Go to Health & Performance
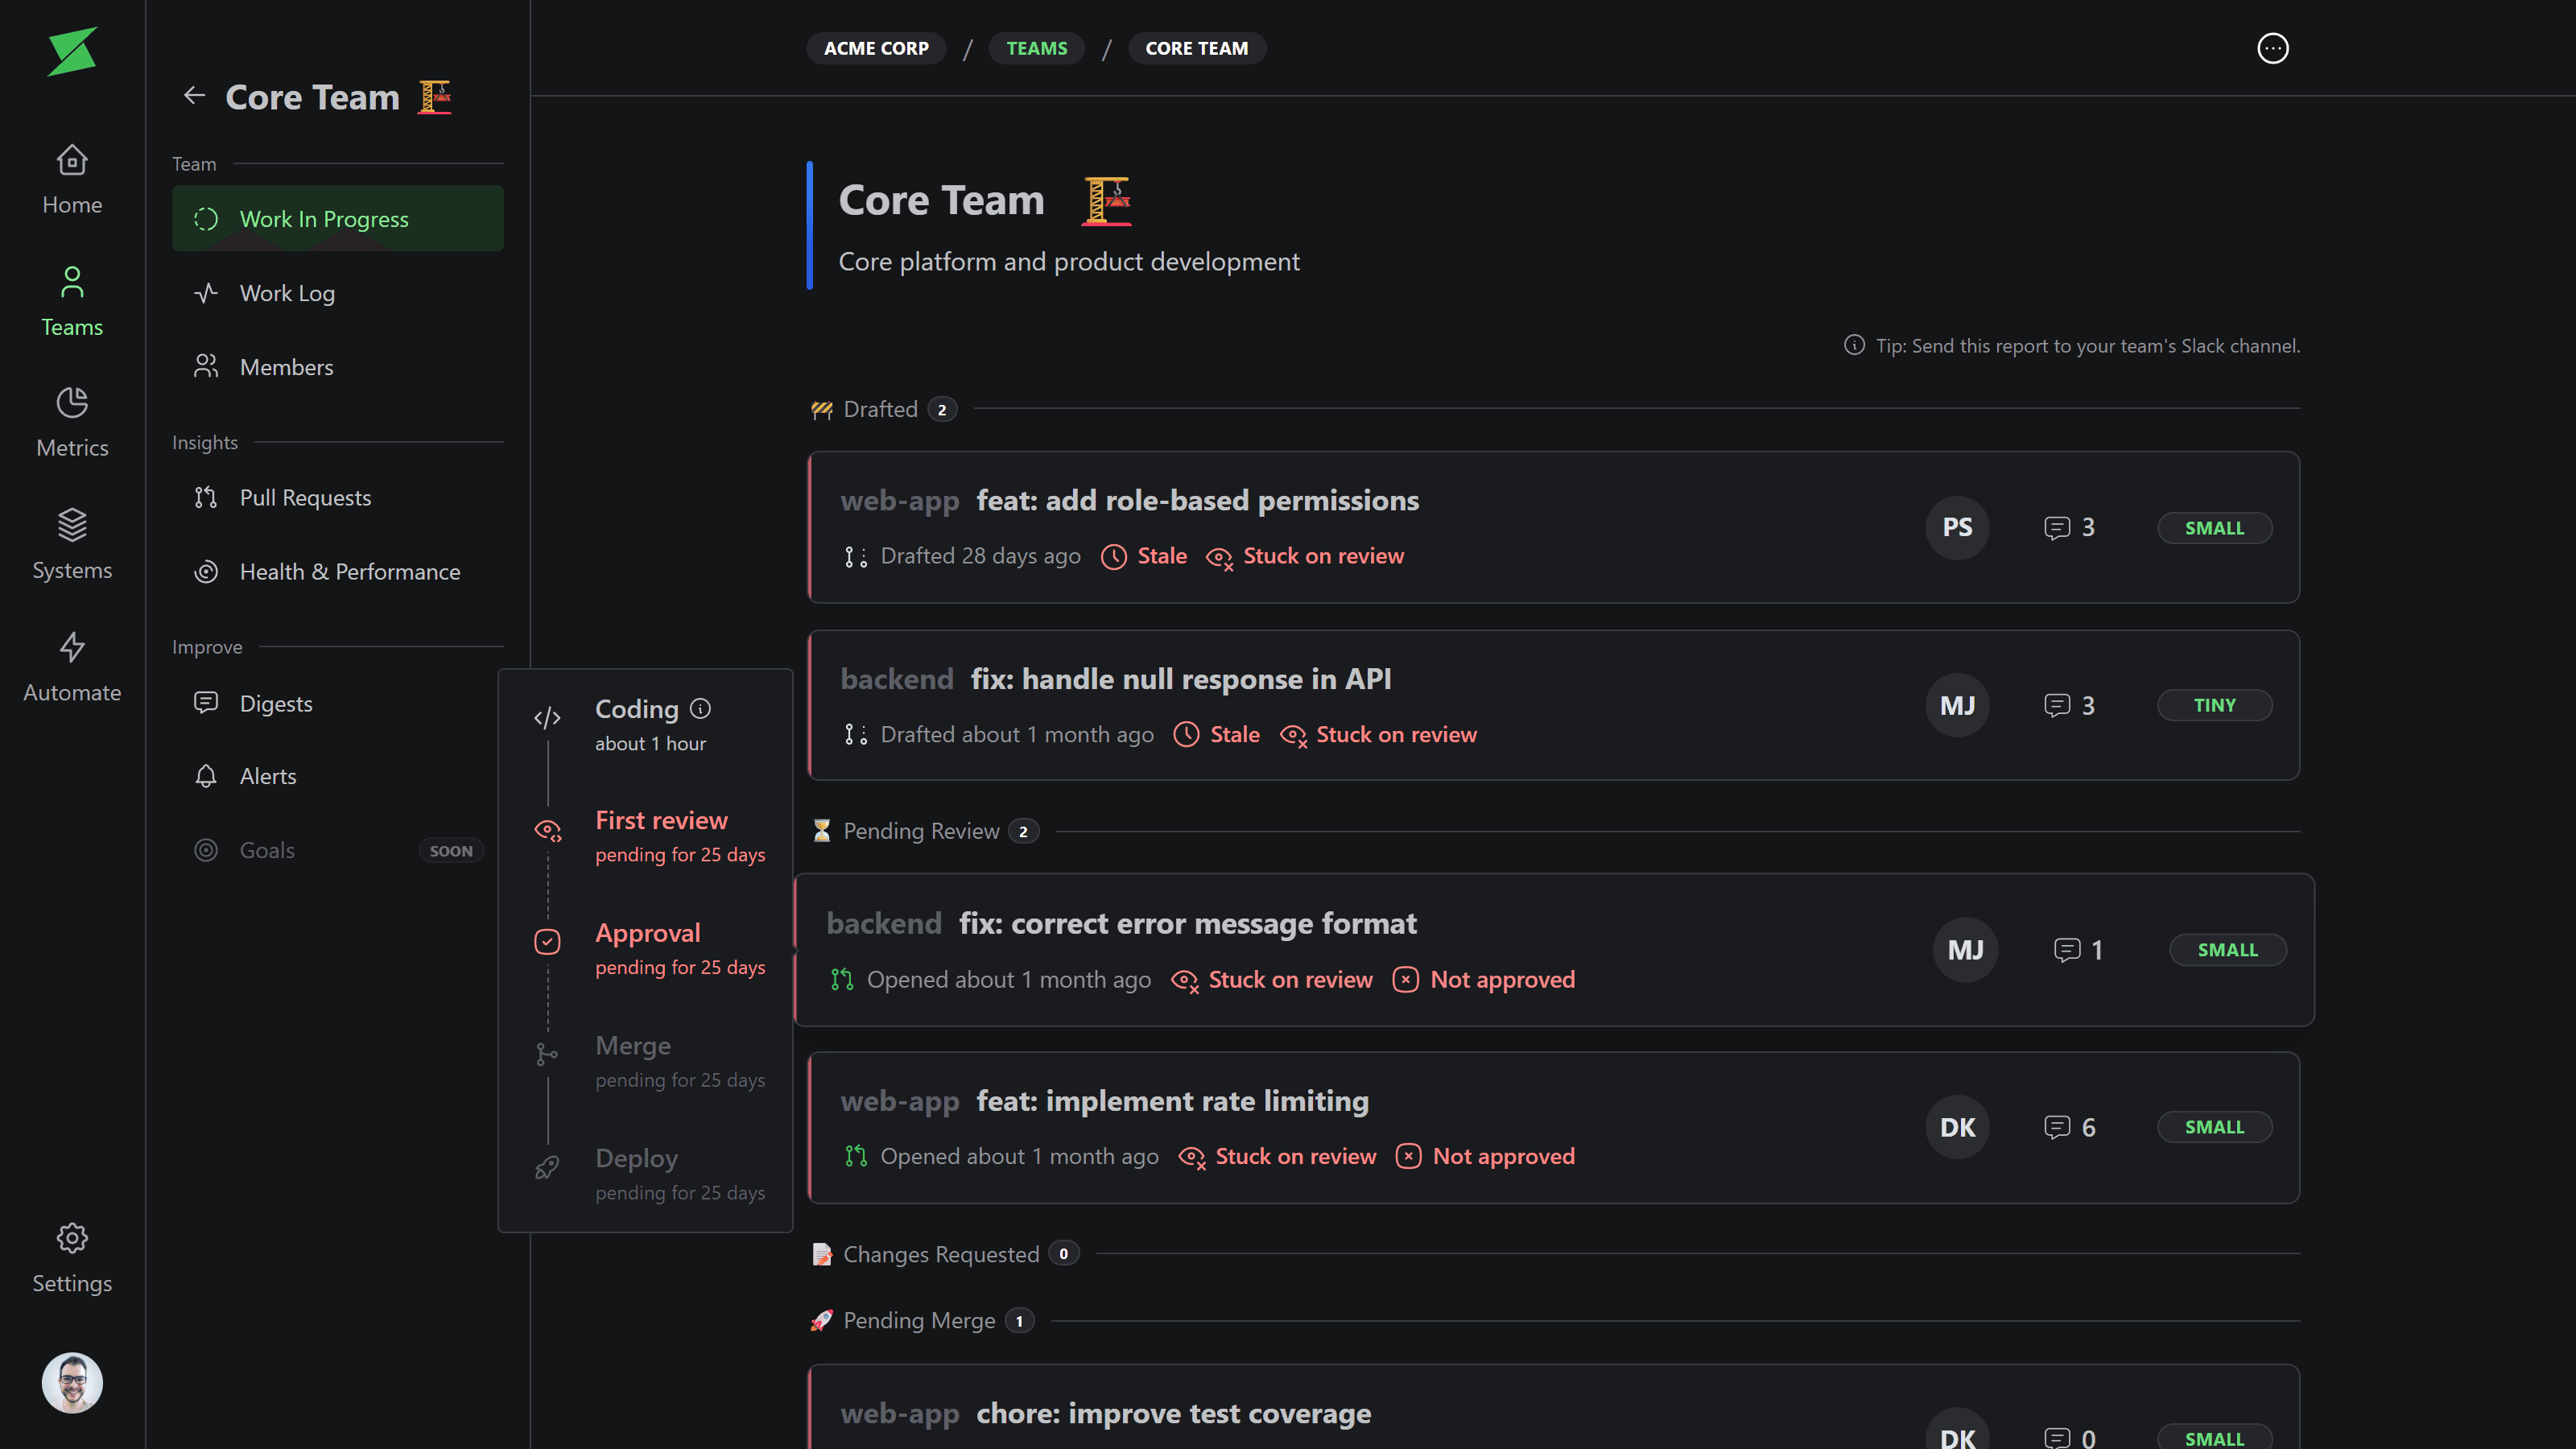2576x1449 pixels. pos(349,572)
